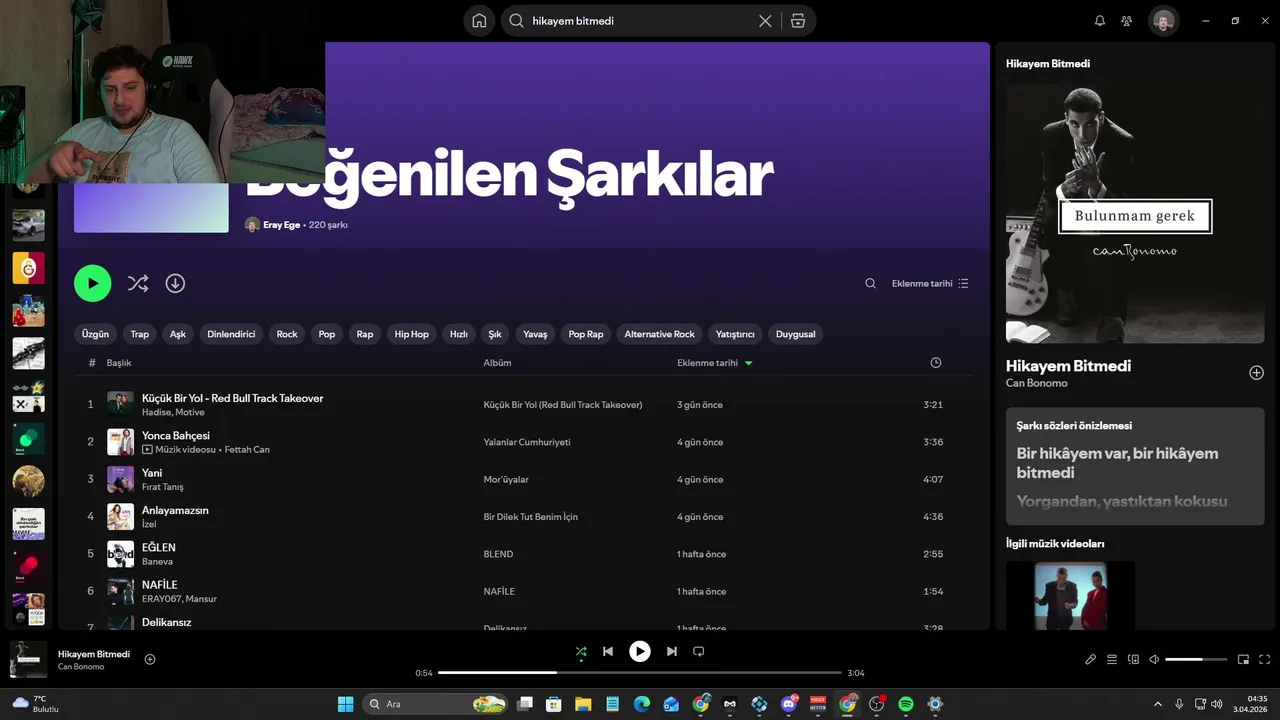Open the notifications bell
Screen dimensions: 1280x720
coord(1100,21)
